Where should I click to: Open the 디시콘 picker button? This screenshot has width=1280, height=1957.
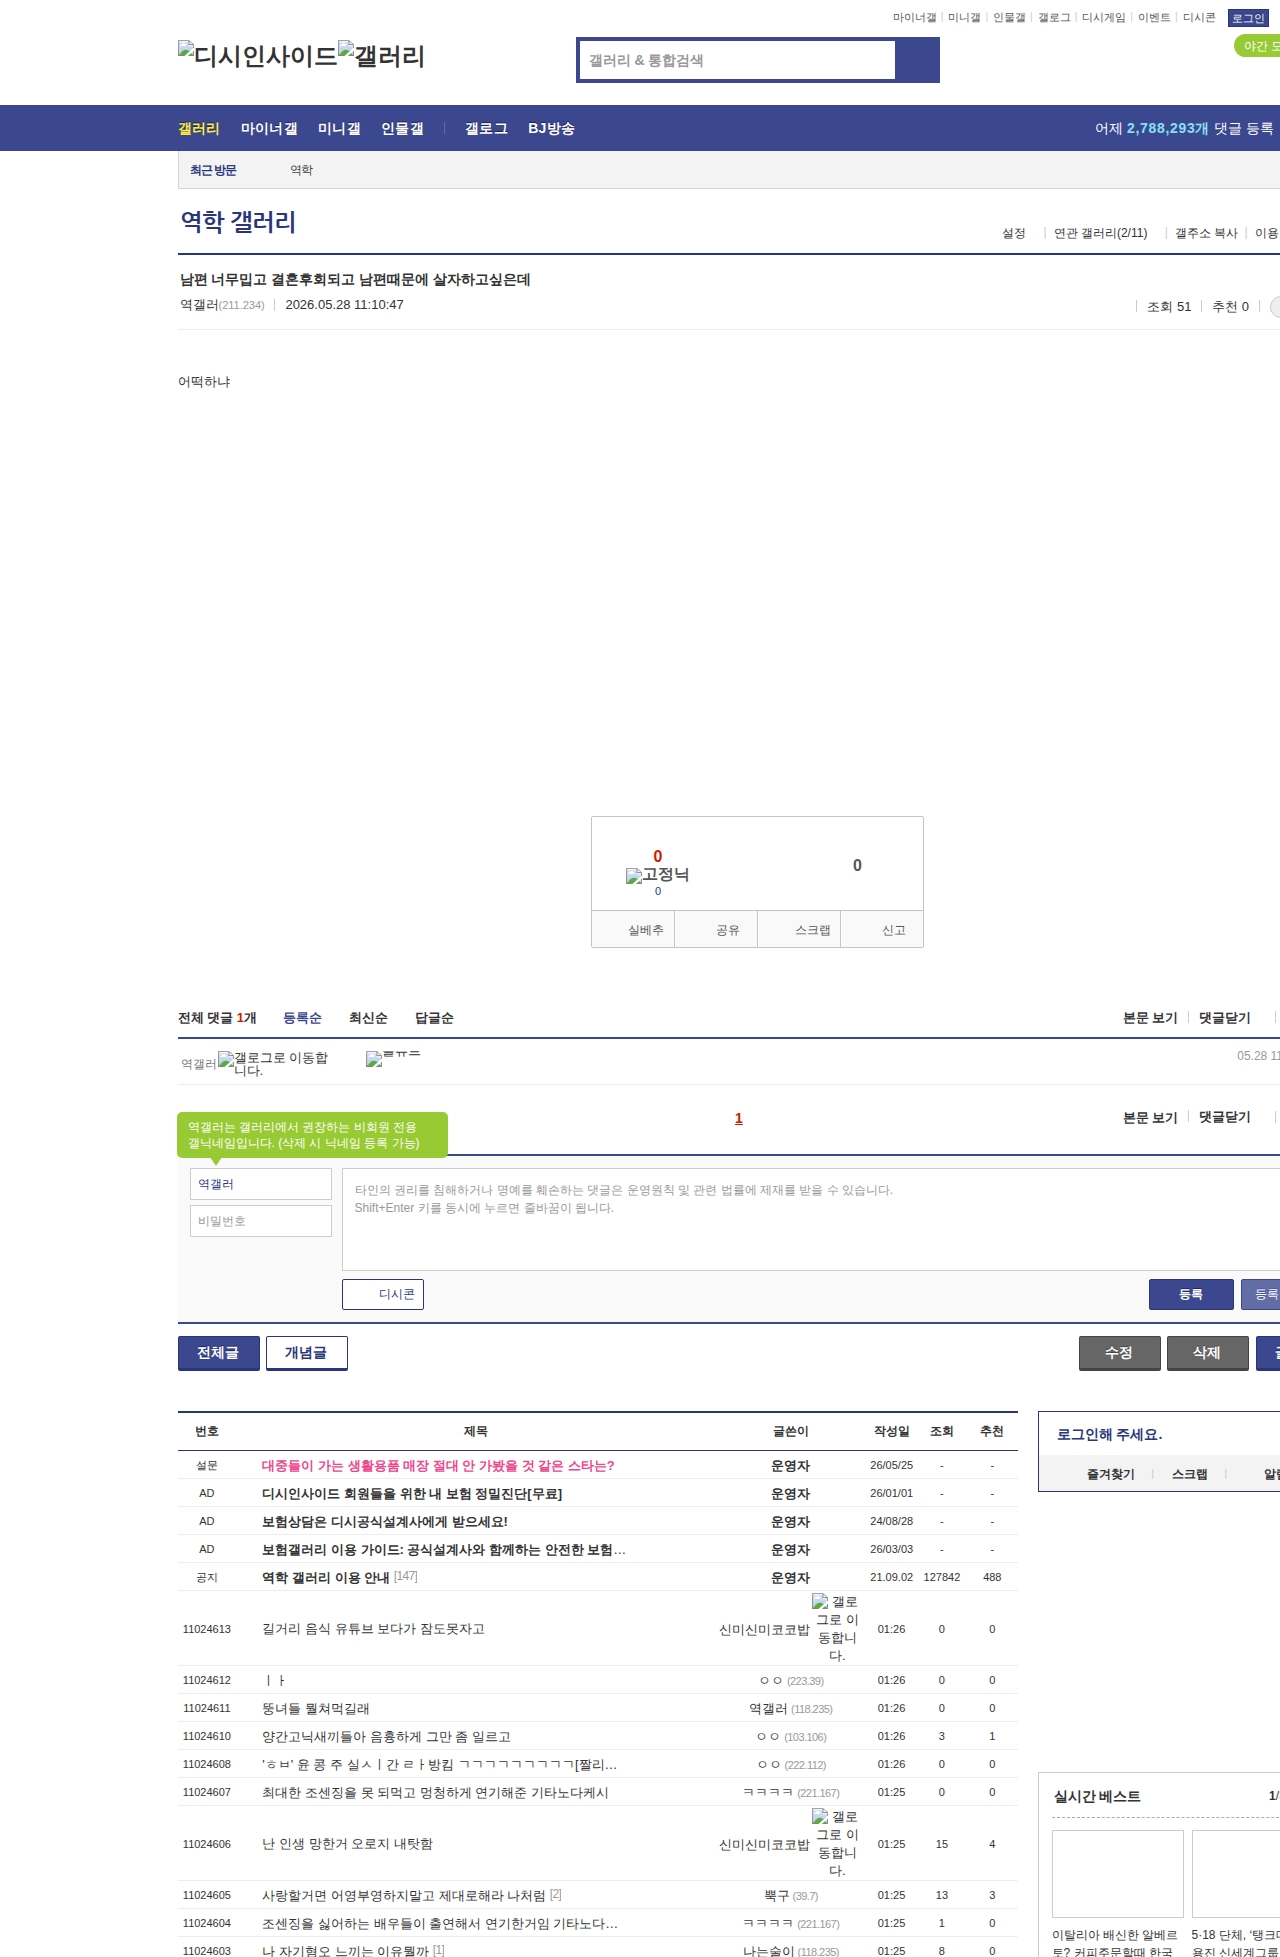point(383,1294)
